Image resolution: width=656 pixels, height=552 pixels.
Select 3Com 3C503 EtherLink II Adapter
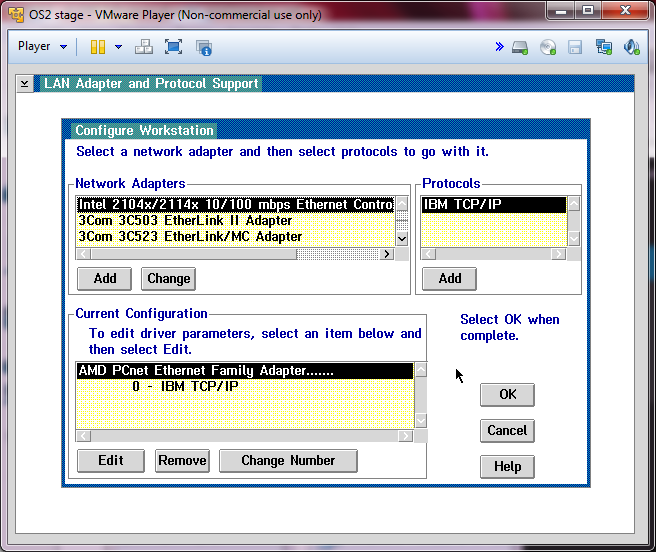click(236, 221)
